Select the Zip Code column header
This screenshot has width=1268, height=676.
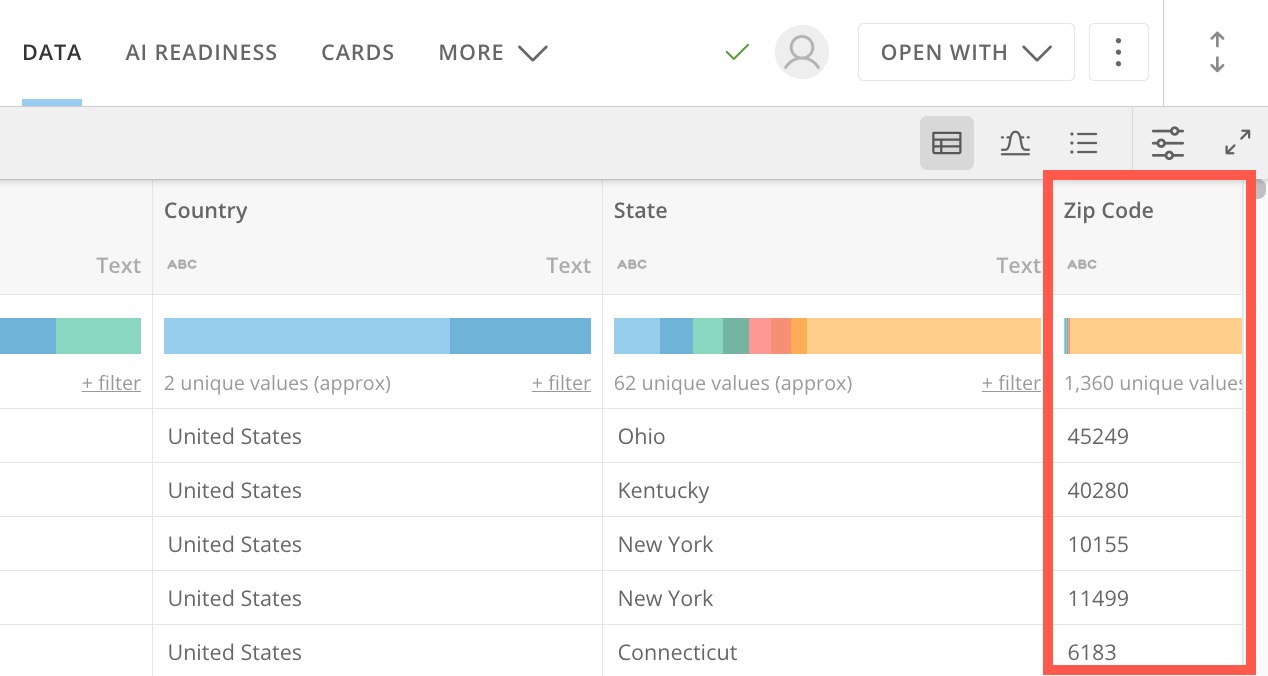tap(1109, 211)
